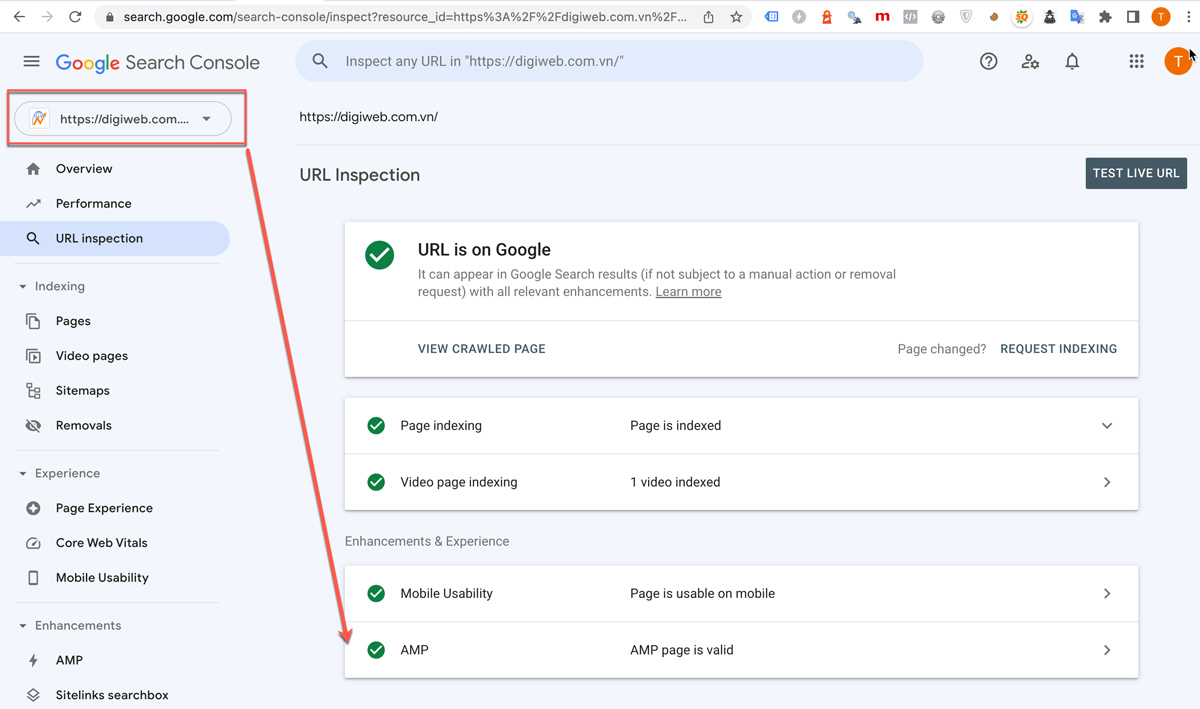Click the Inspect any URL search field
Image resolution: width=1200 pixels, height=709 pixels.
tap(609, 61)
